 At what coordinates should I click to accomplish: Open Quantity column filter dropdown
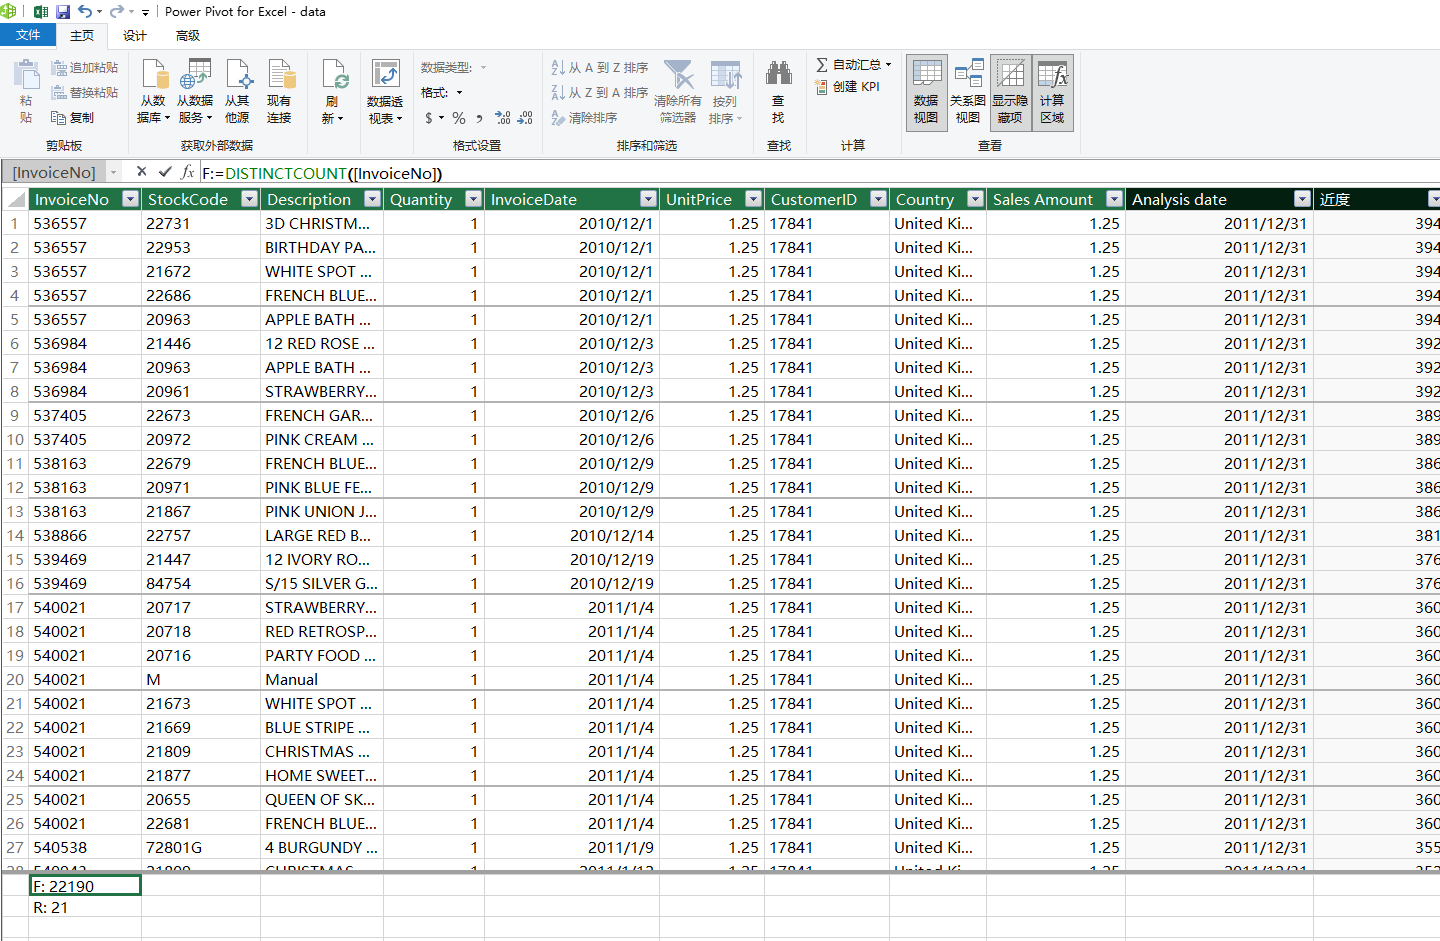(474, 199)
